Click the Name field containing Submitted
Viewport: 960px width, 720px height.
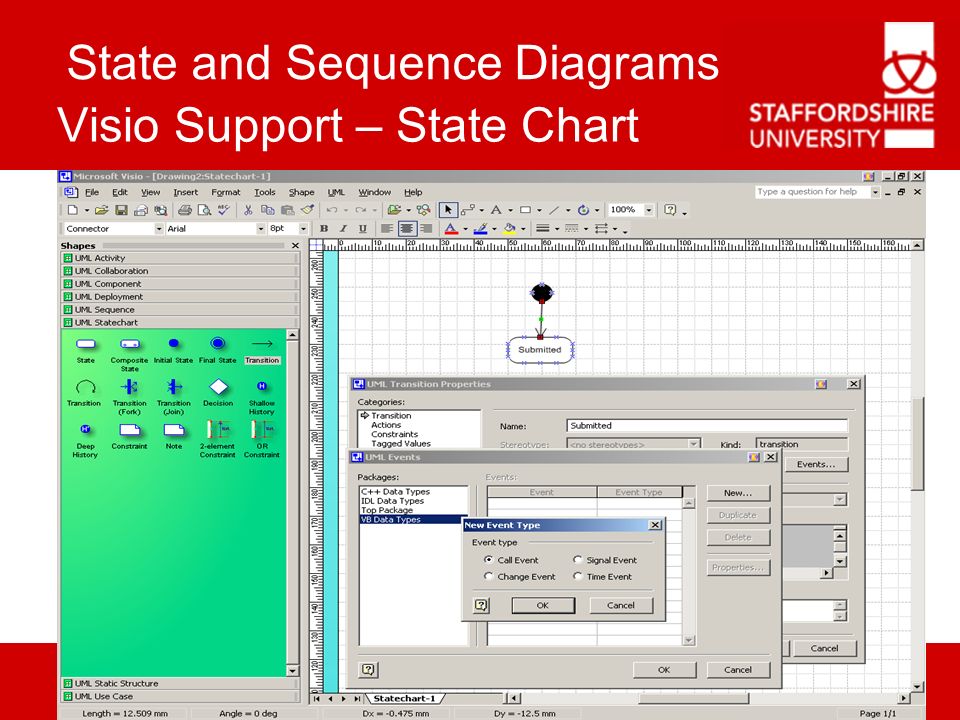(x=707, y=426)
